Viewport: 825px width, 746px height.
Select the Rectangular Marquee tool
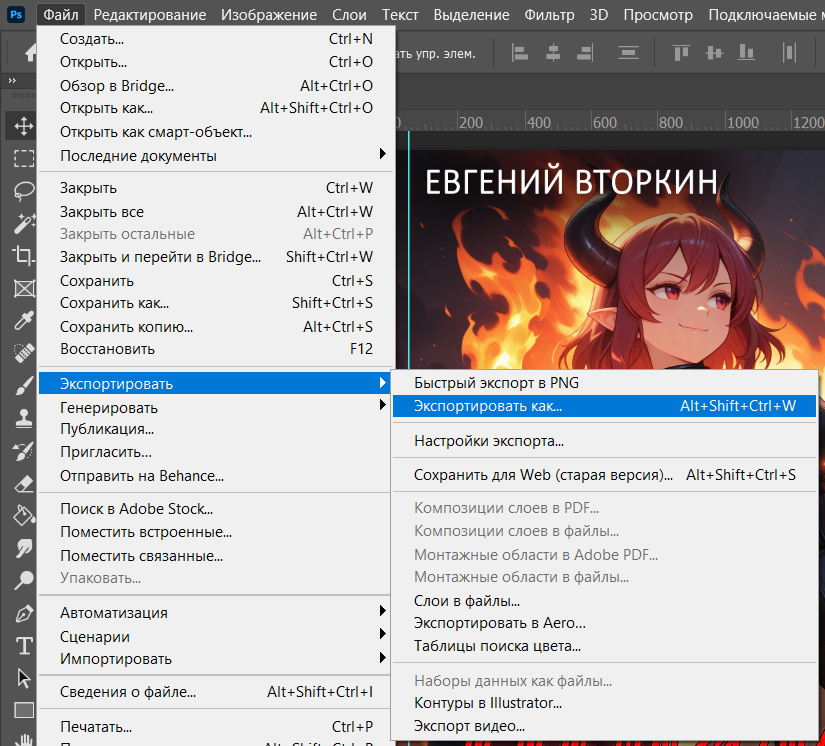click(x=23, y=158)
